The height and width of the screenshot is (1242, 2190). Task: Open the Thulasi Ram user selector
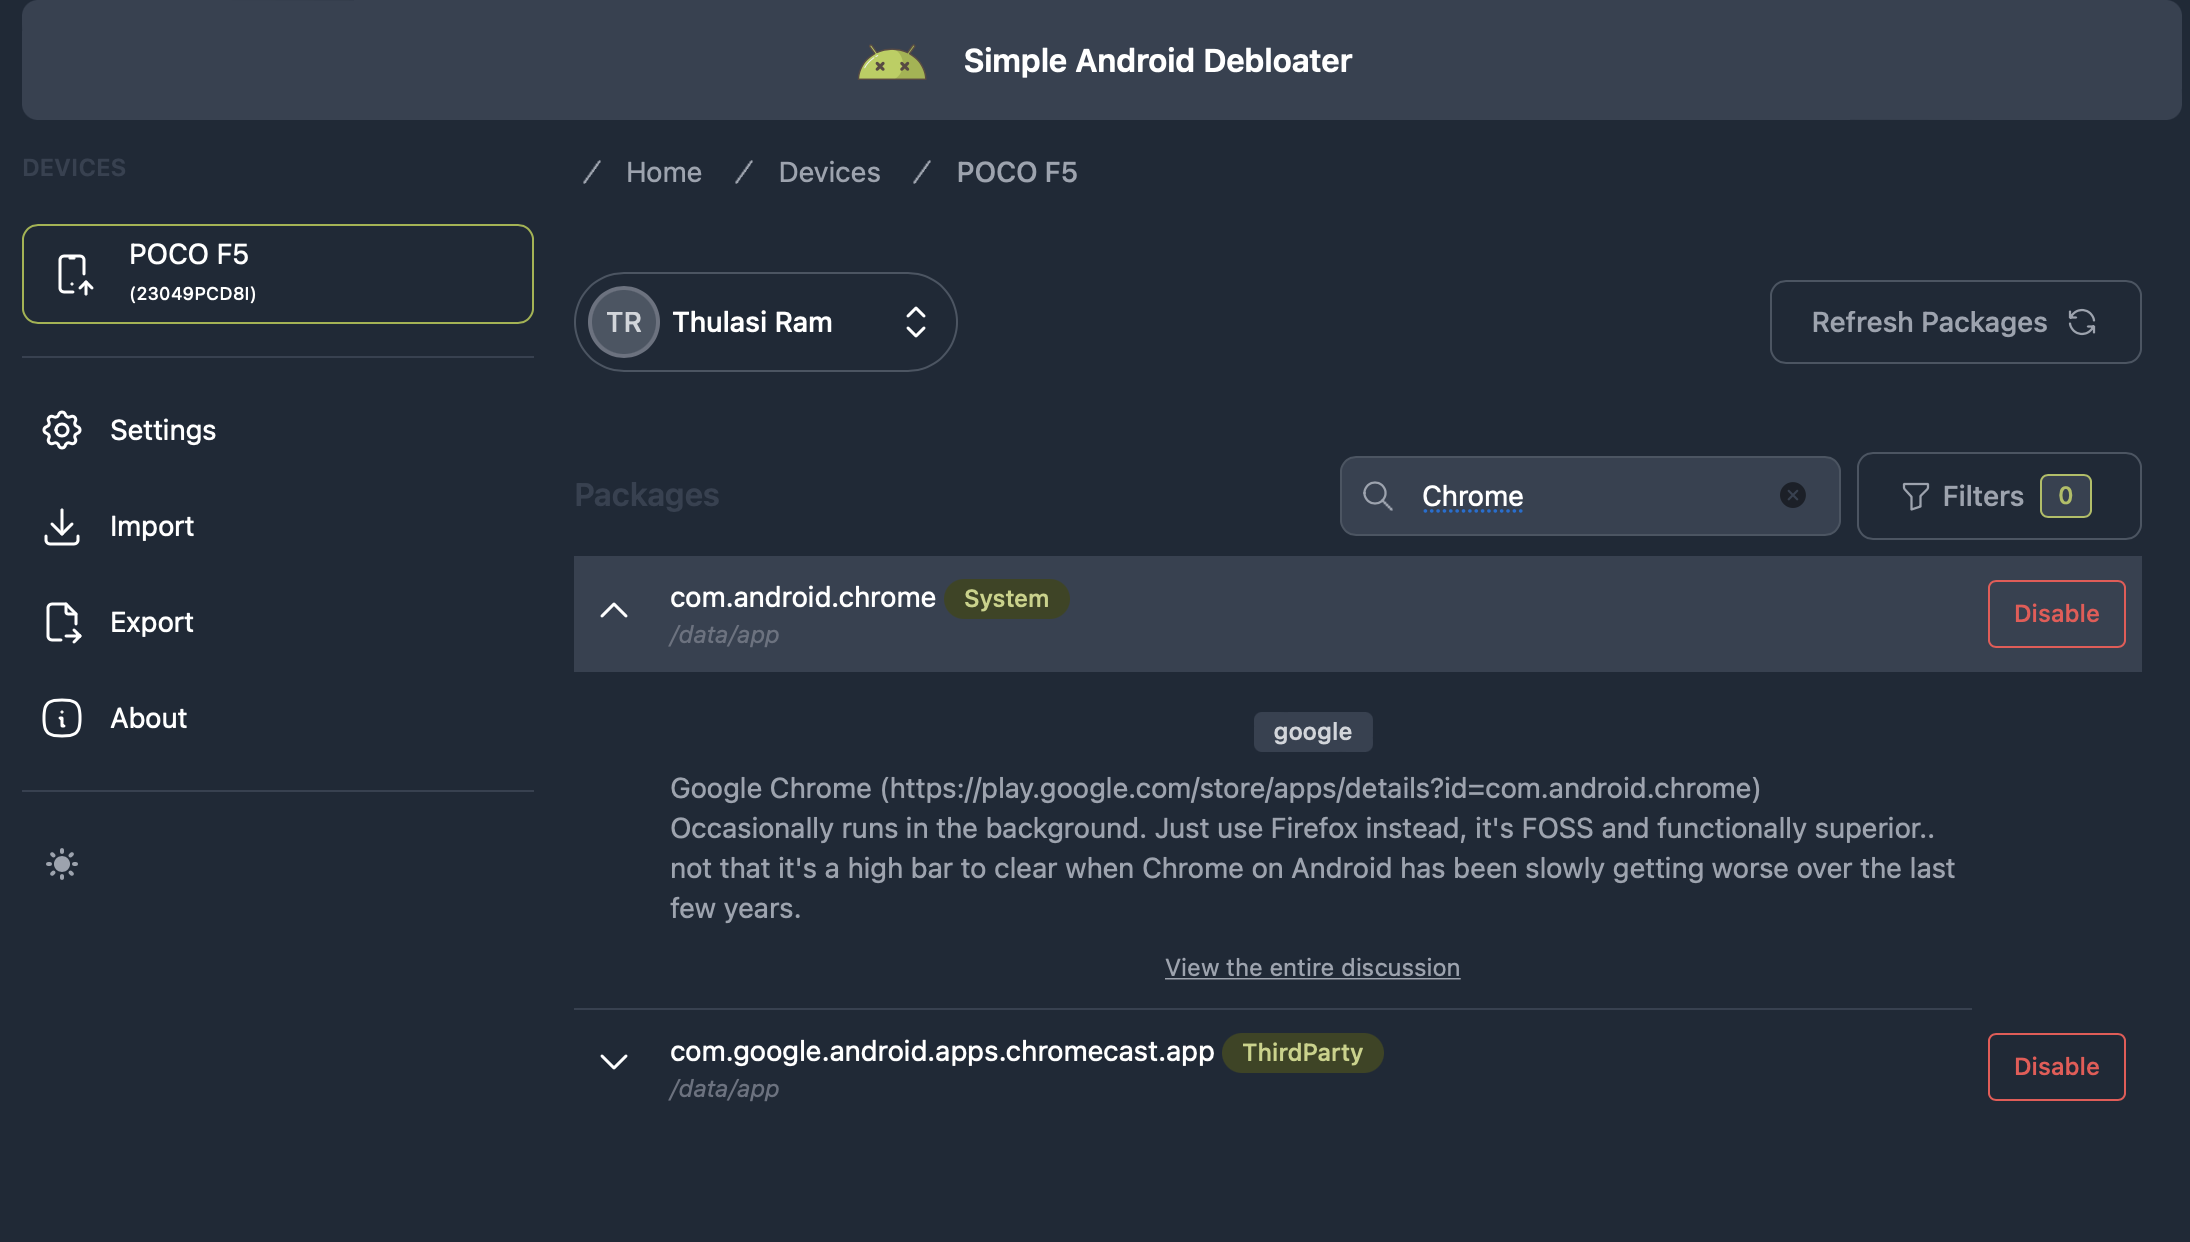(765, 322)
